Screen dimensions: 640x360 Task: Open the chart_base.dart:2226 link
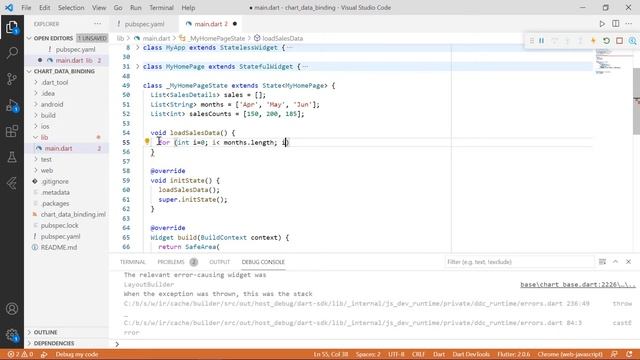click(x=578, y=284)
